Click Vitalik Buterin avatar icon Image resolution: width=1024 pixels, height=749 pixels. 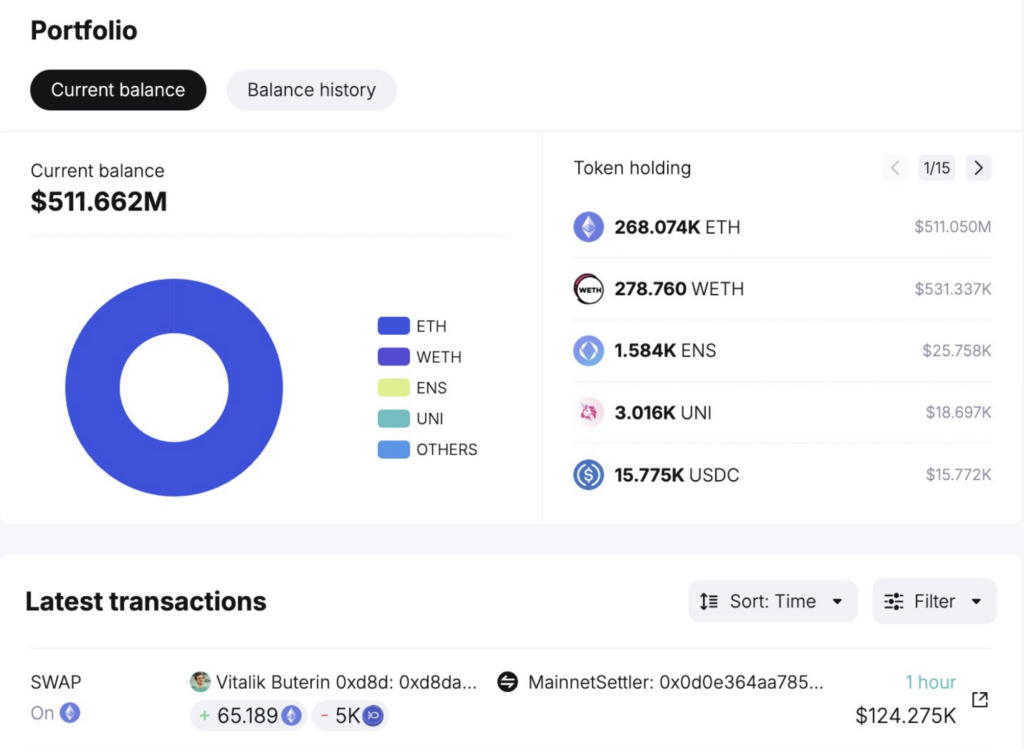click(x=200, y=682)
